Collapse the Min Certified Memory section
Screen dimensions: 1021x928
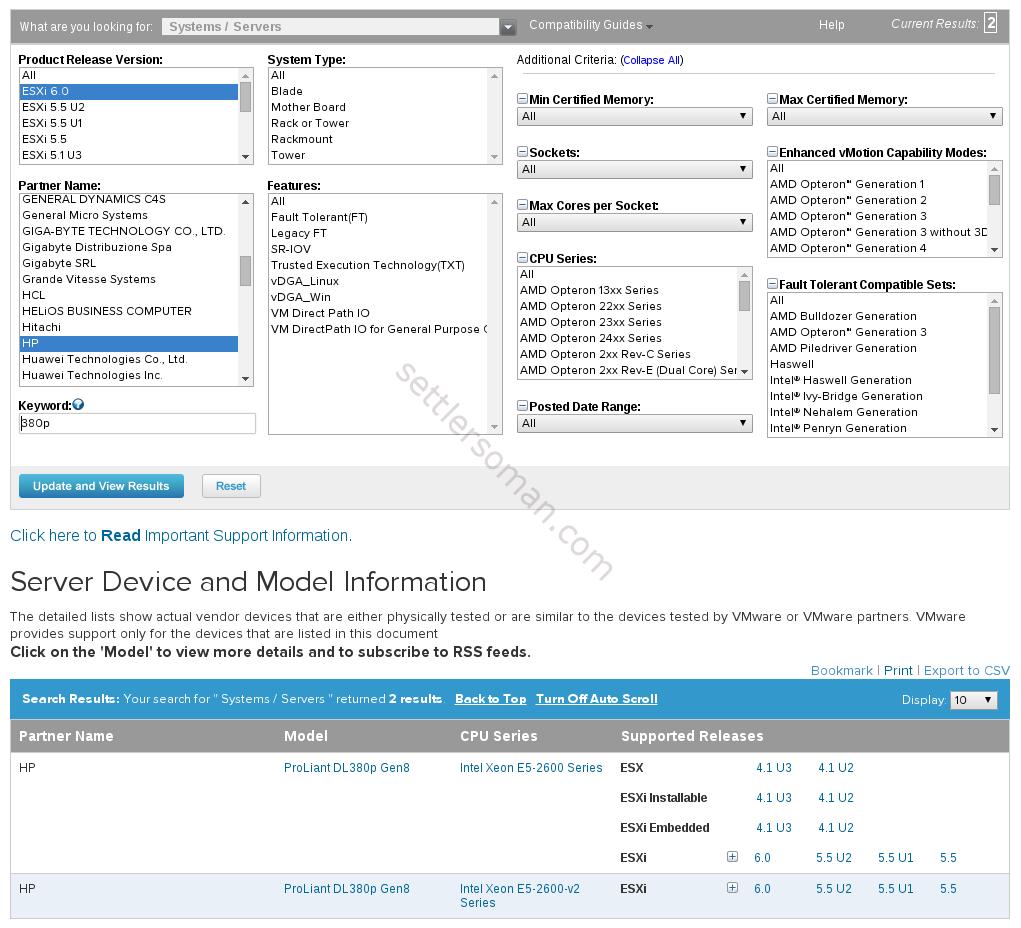[522, 99]
